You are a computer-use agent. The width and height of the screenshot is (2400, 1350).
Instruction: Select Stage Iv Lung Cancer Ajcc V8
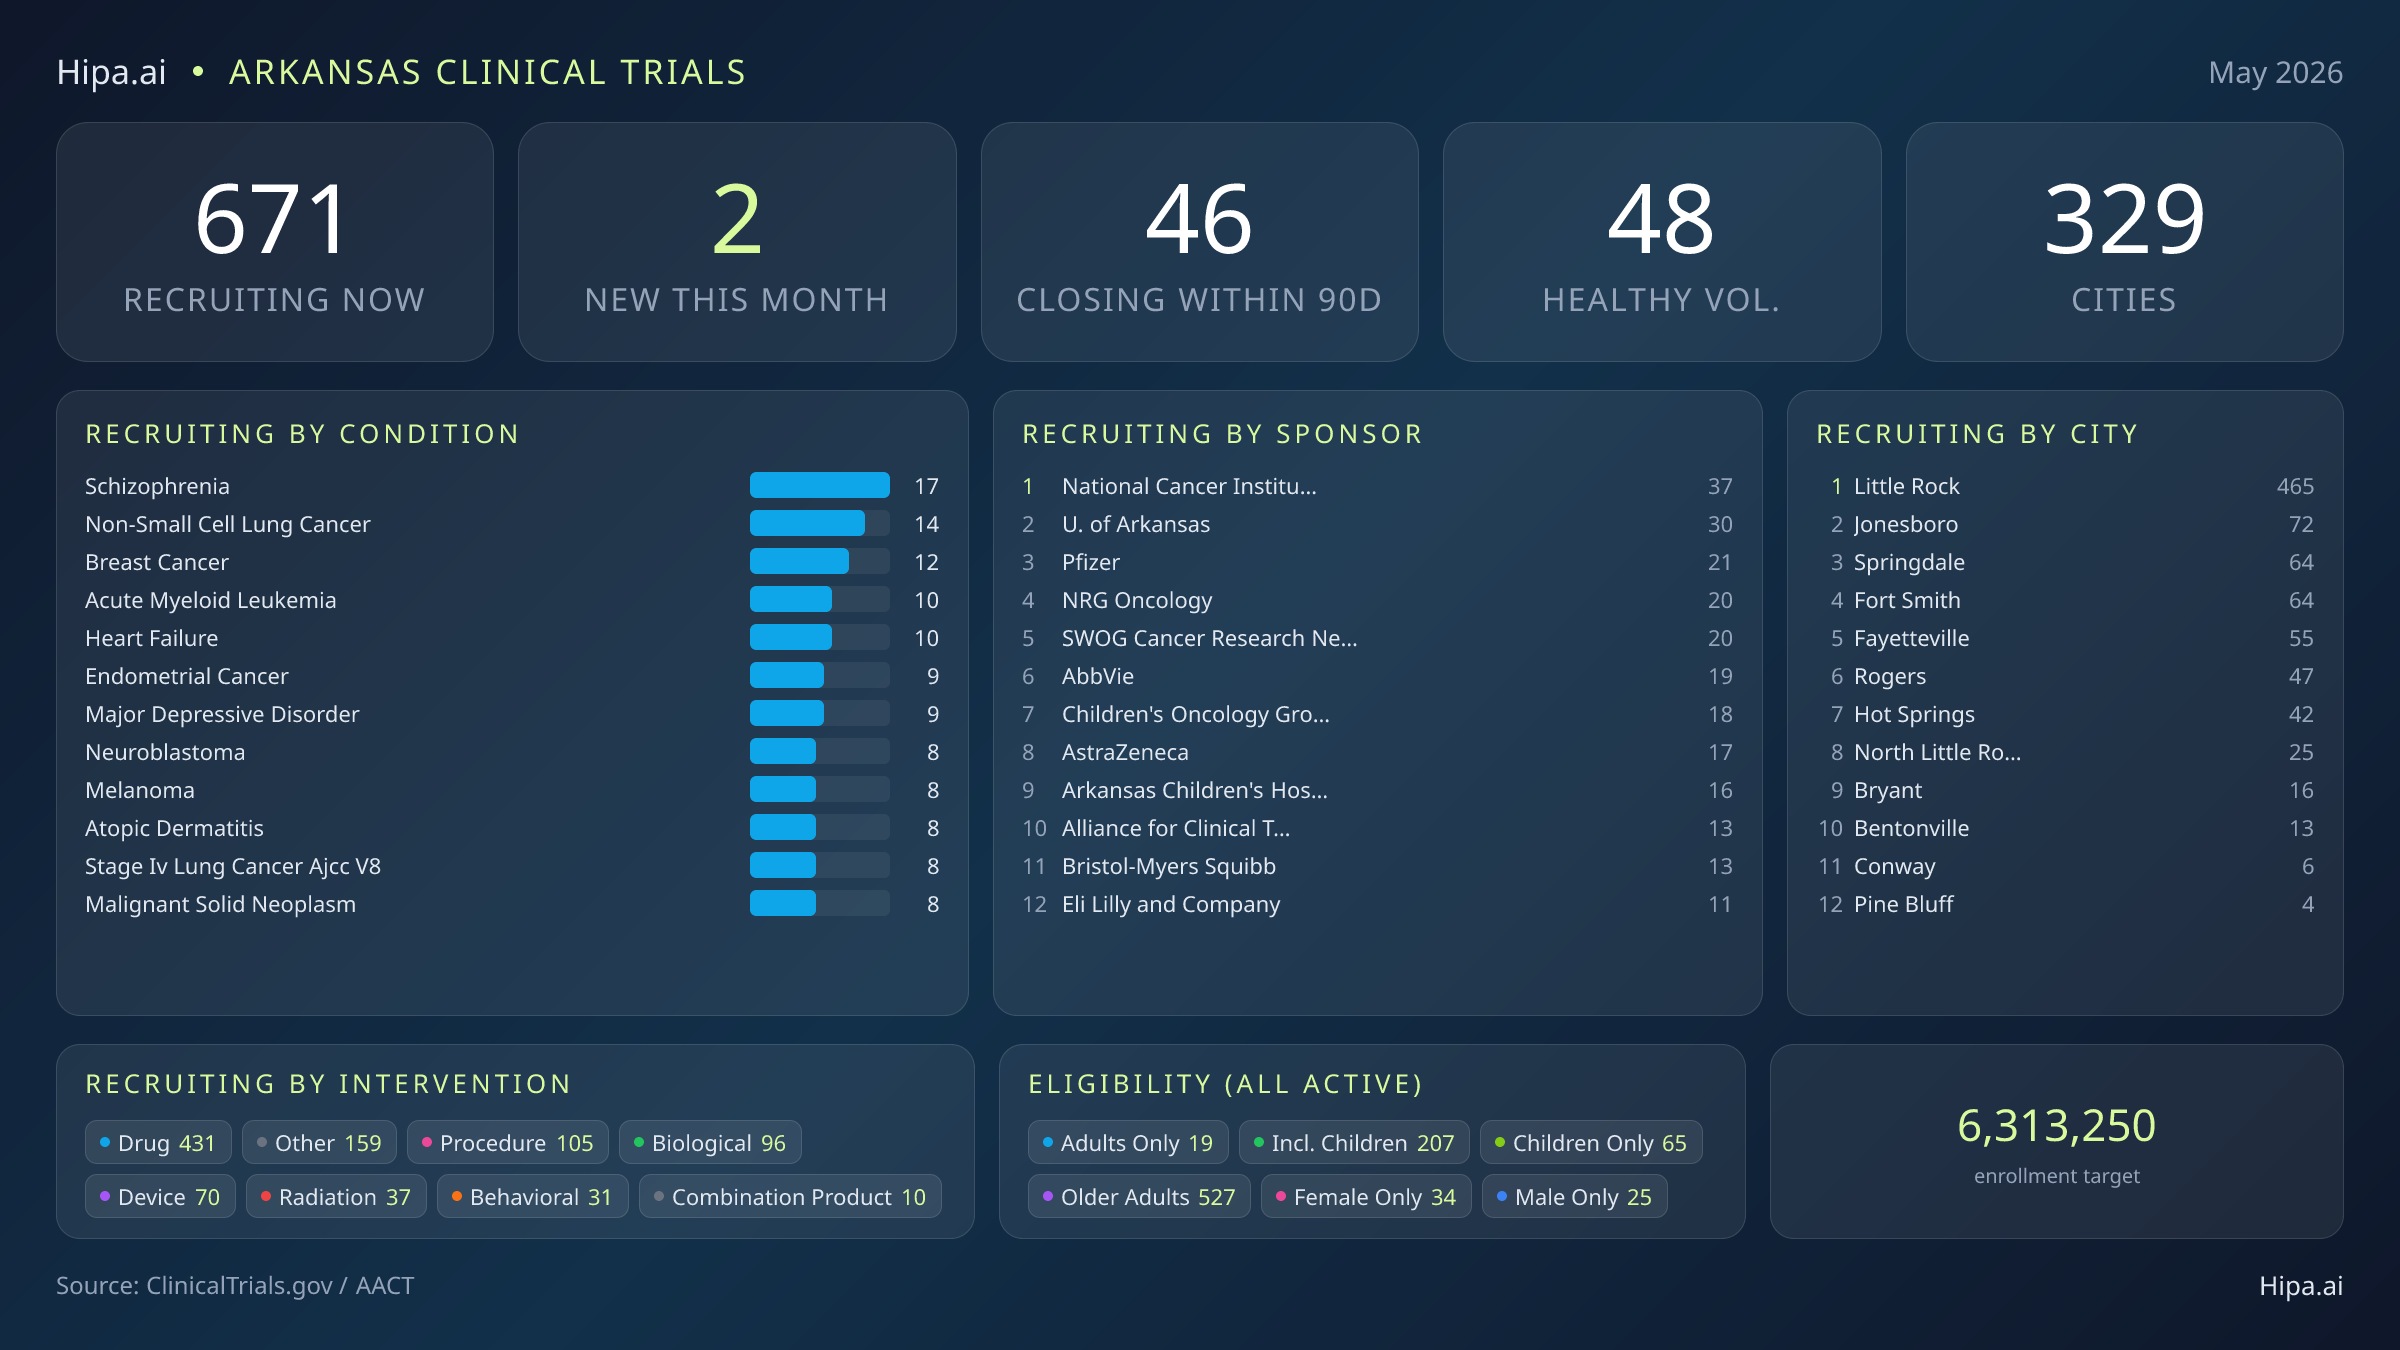click(x=233, y=866)
